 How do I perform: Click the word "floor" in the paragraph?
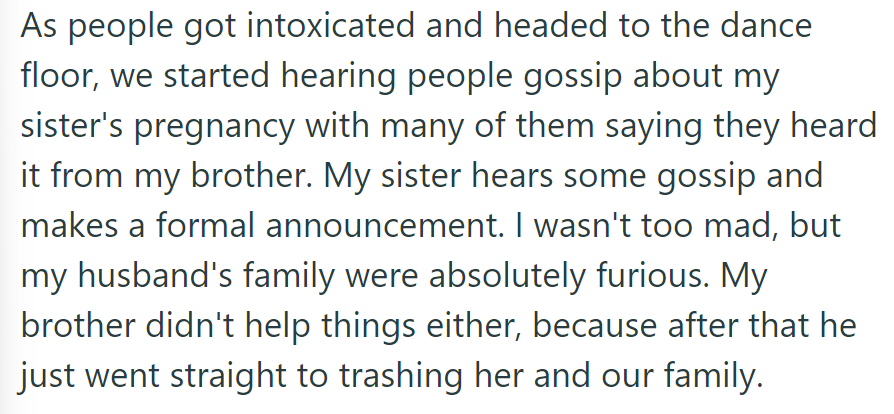pos(53,78)
